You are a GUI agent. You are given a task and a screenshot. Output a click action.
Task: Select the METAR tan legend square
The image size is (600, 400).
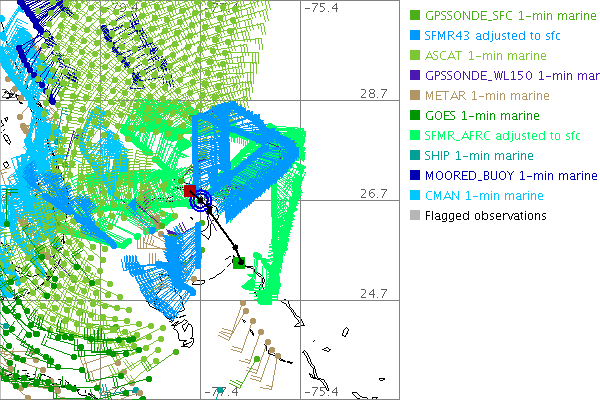(x=415, y=95)
